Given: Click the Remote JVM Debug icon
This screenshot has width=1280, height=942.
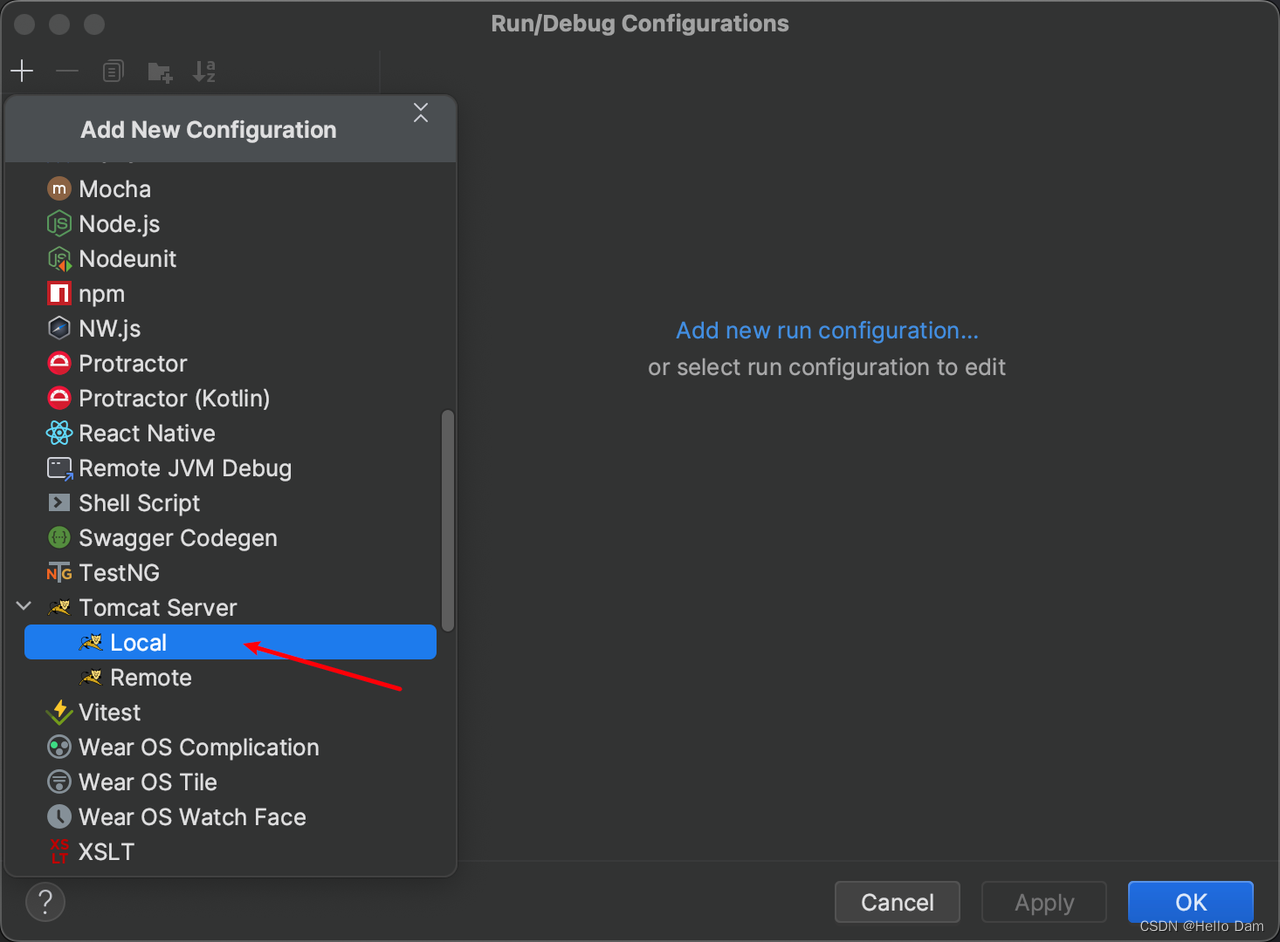Looking at the screenshot, I should [60, 468].
